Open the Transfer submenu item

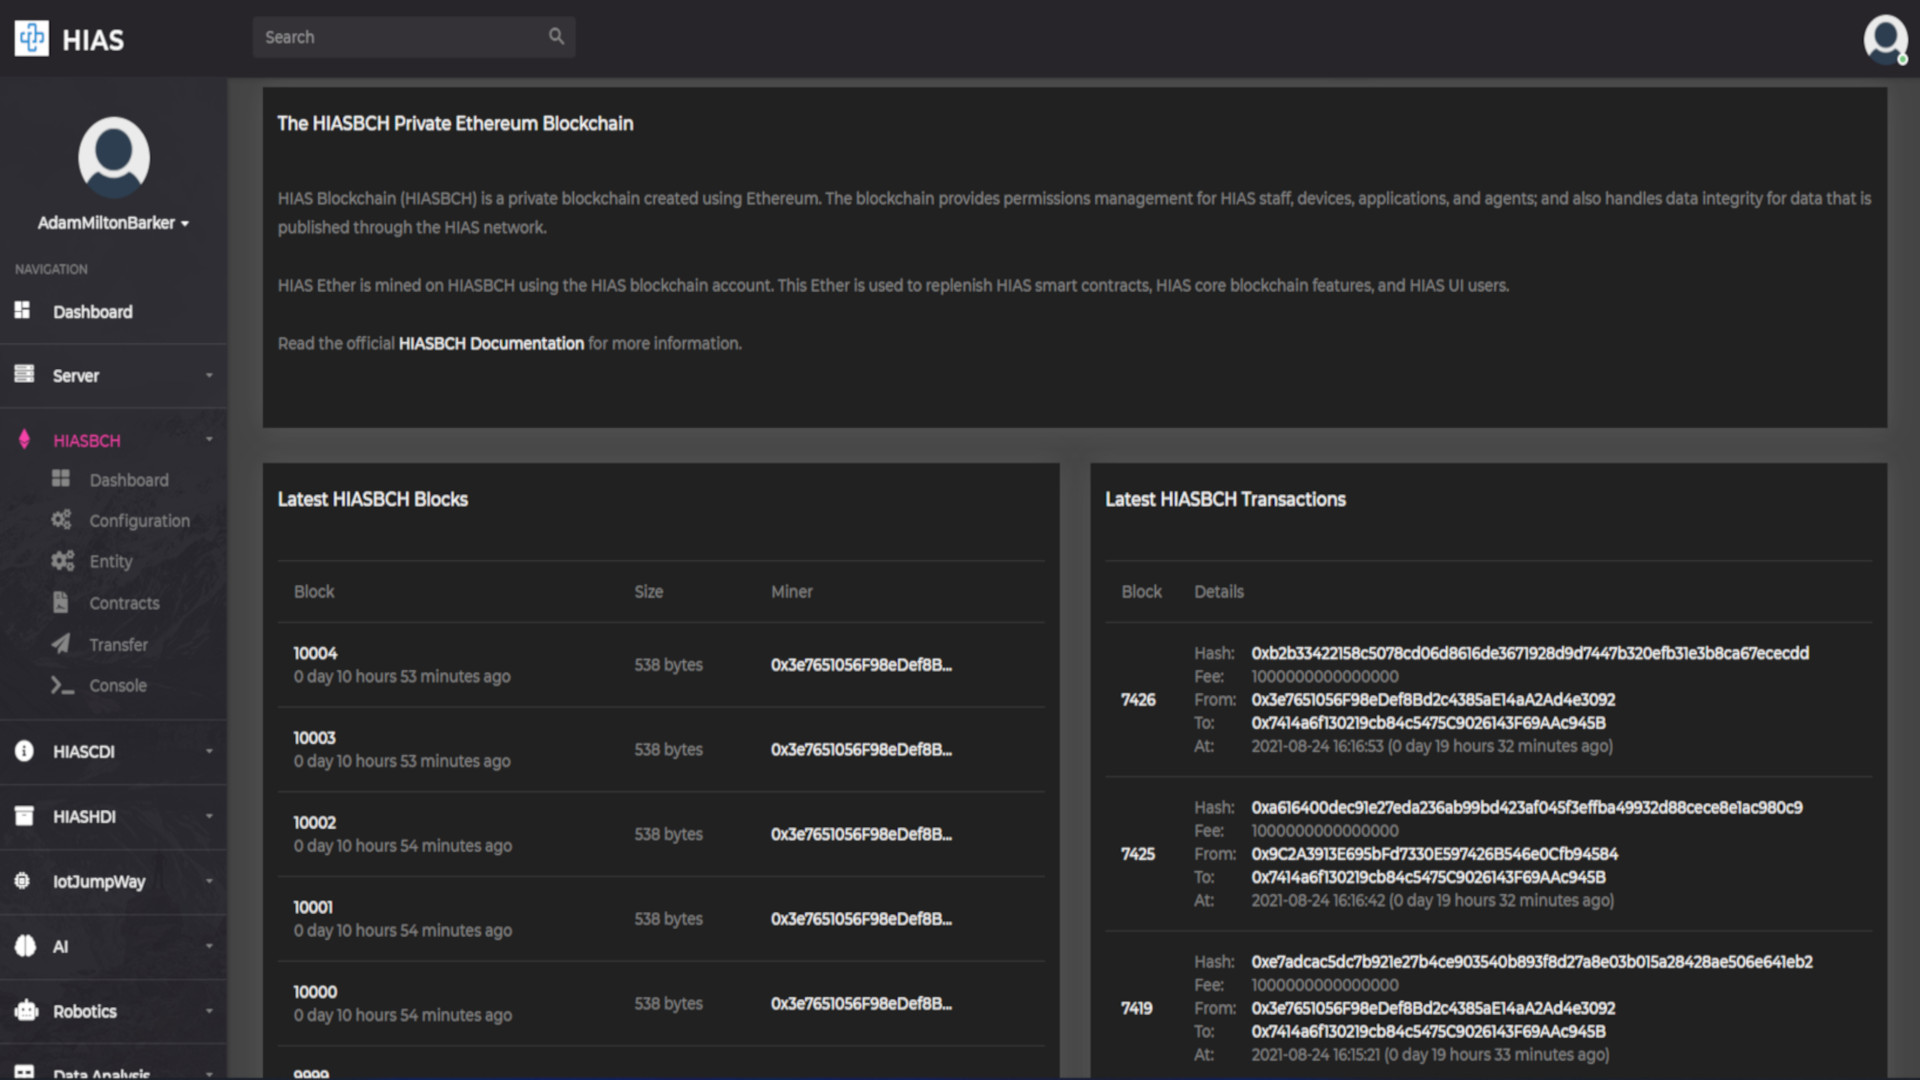click(118, 645)
